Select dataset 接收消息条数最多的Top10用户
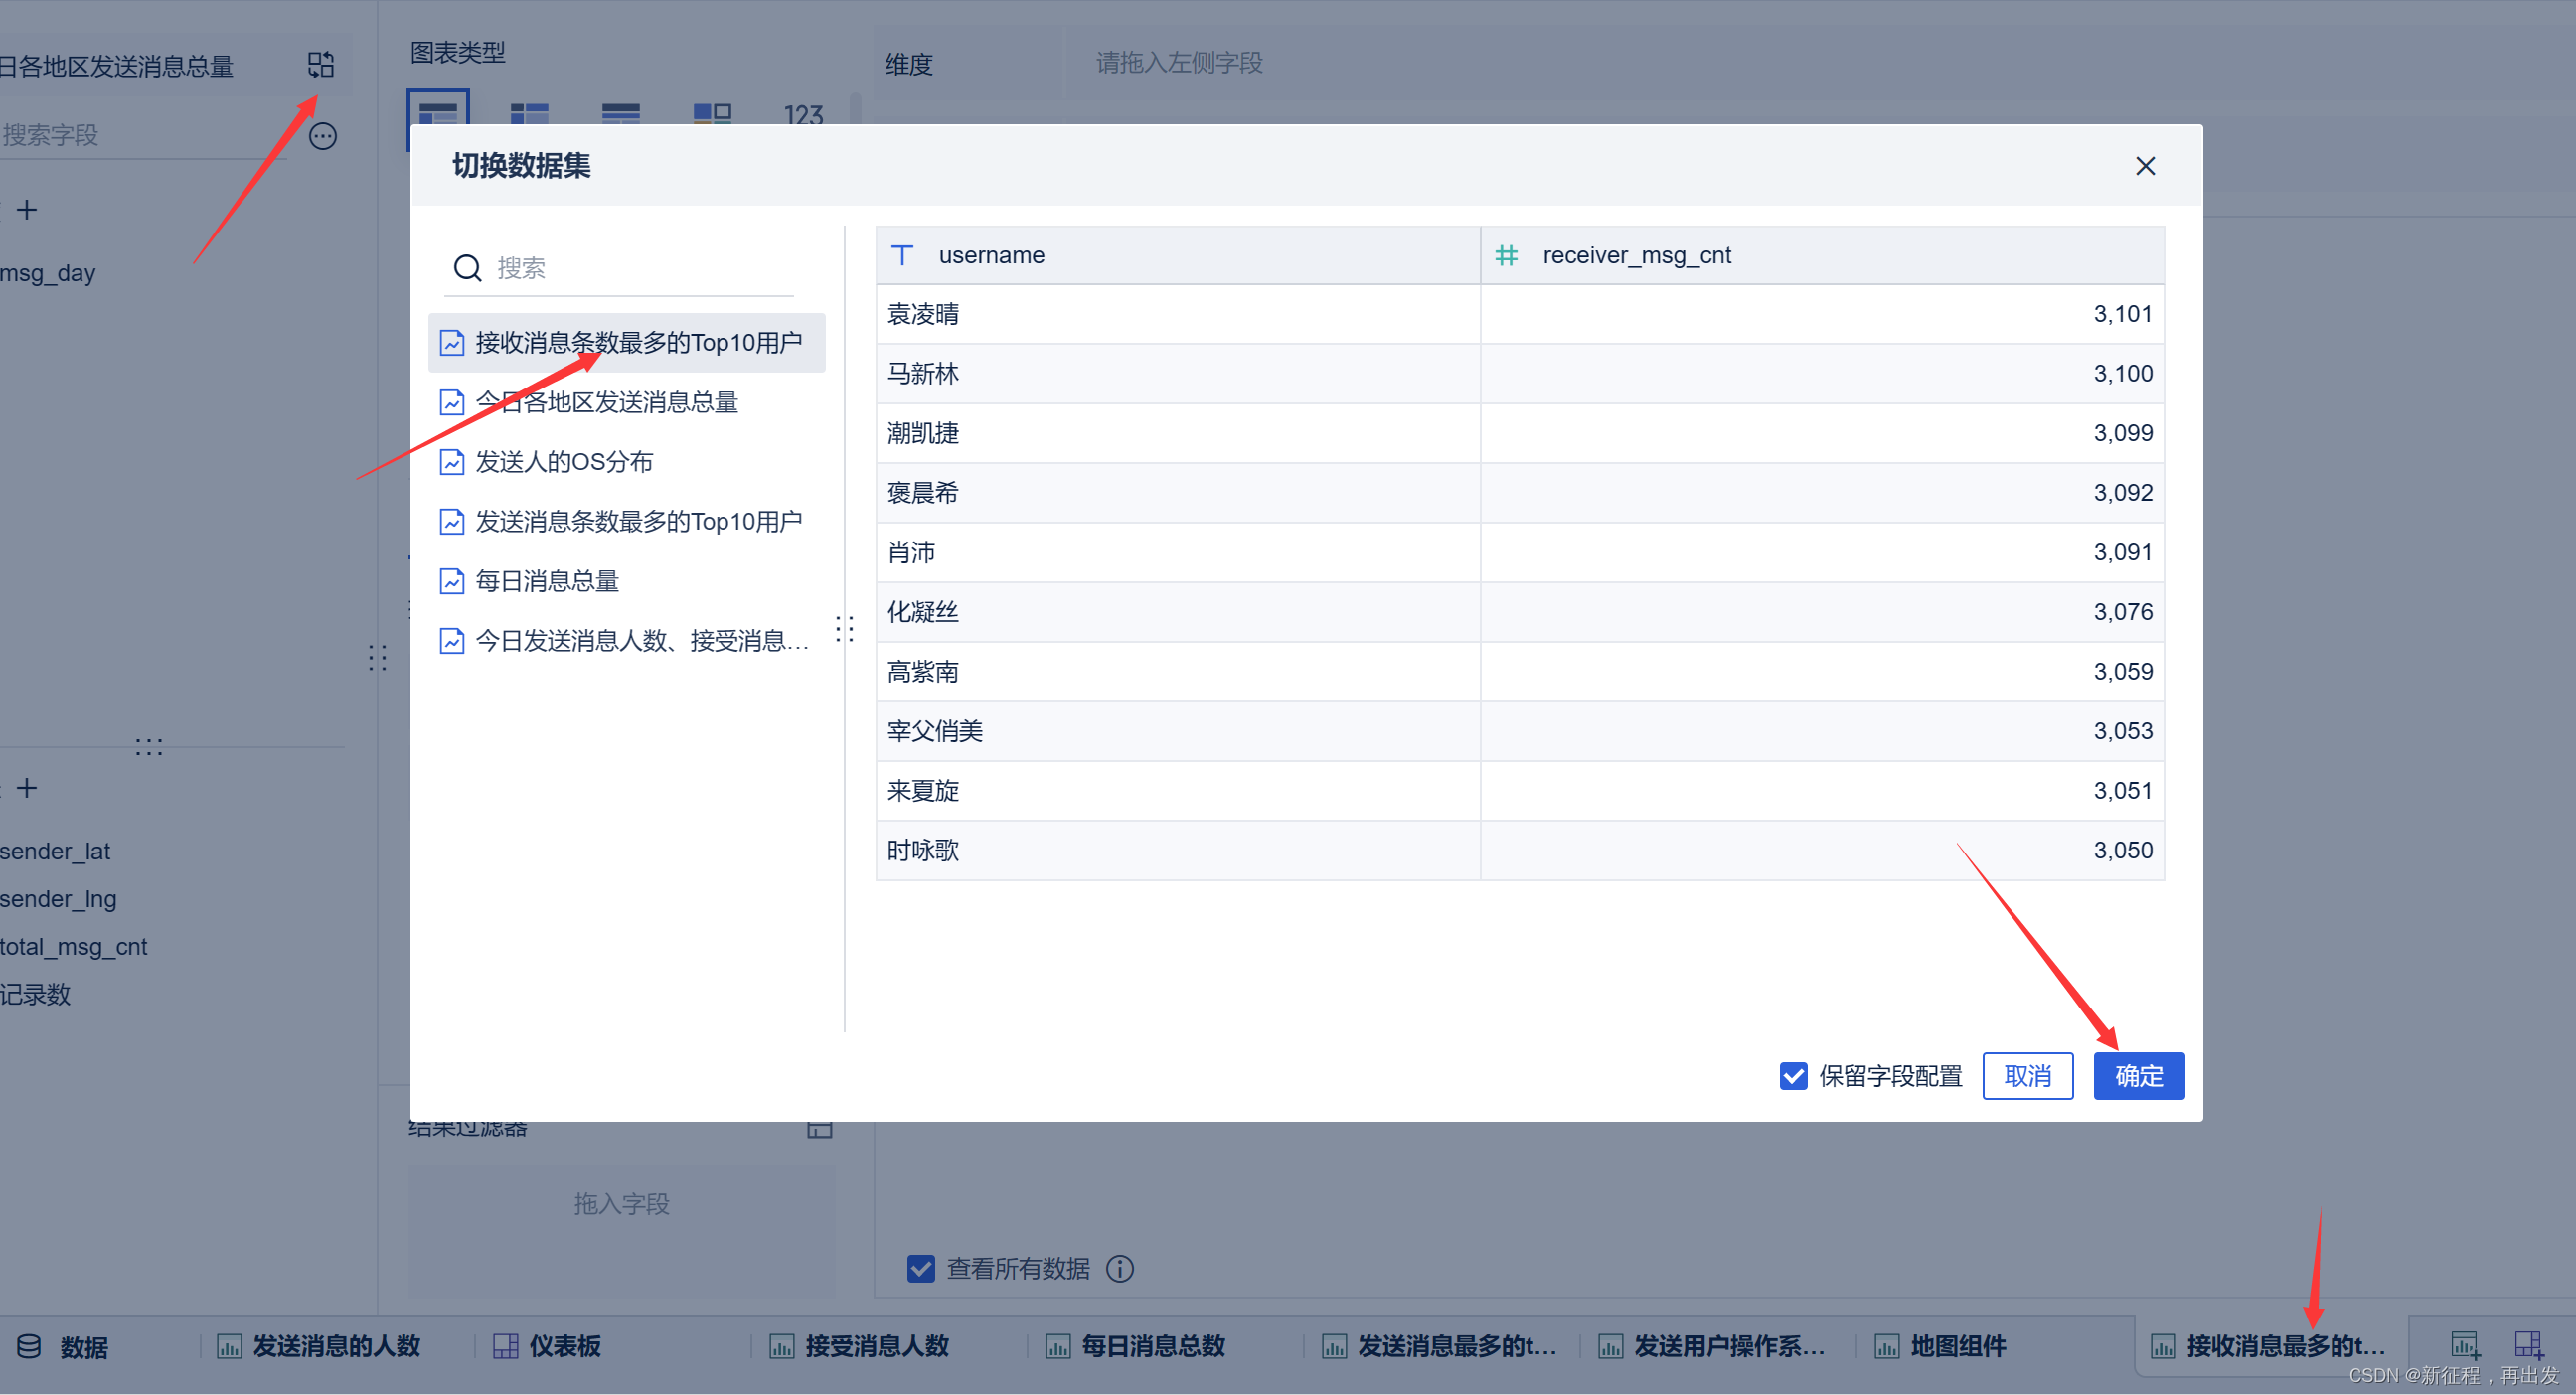Screen dimensions: 2576x1395 [627, 343]
